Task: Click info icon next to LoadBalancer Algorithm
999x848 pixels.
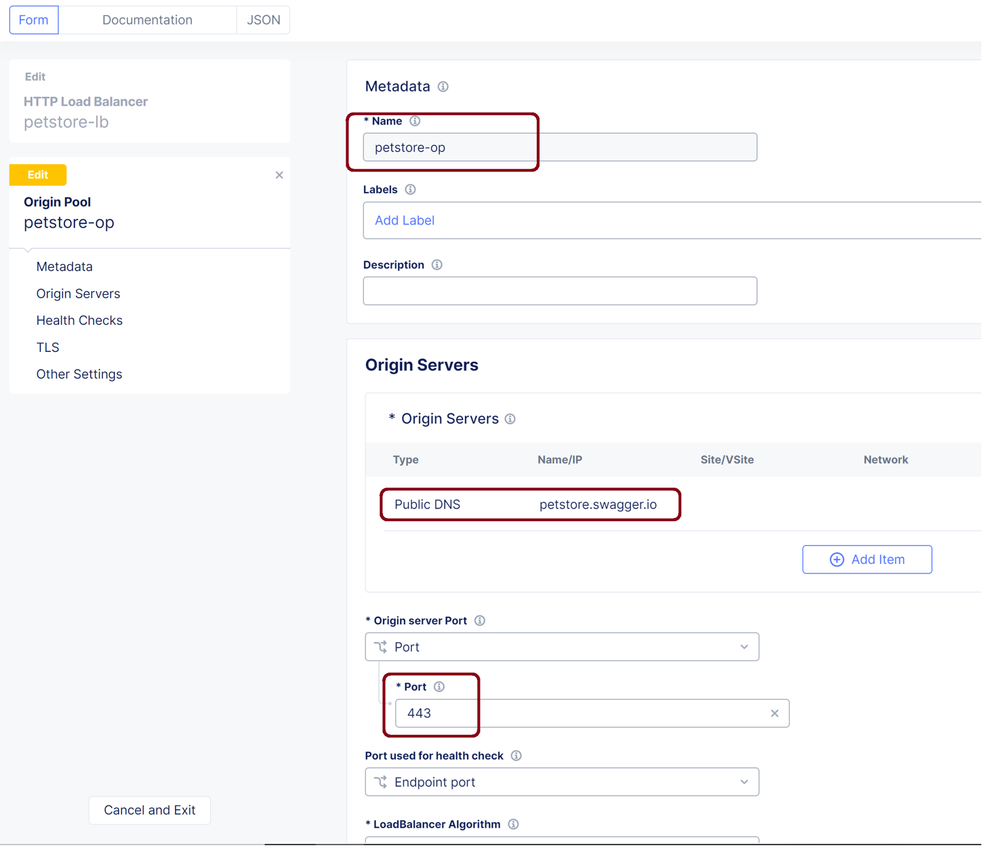Action: [513, 825]
